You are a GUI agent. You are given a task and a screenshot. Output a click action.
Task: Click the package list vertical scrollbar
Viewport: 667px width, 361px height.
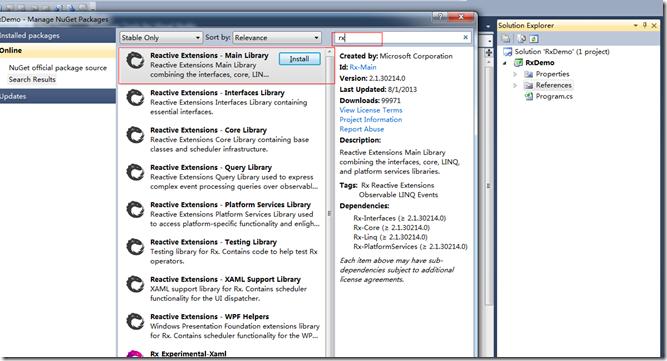coord(329,202)
